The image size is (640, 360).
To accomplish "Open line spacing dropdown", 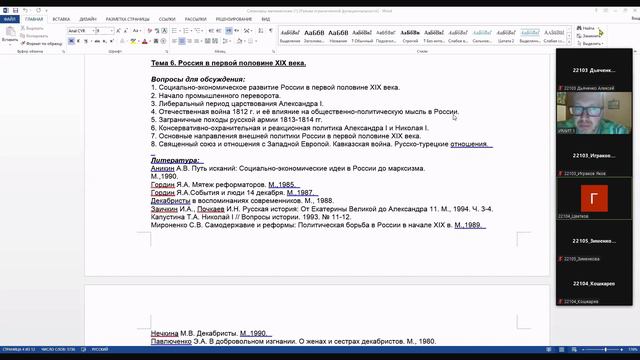I will coord(227,41).
